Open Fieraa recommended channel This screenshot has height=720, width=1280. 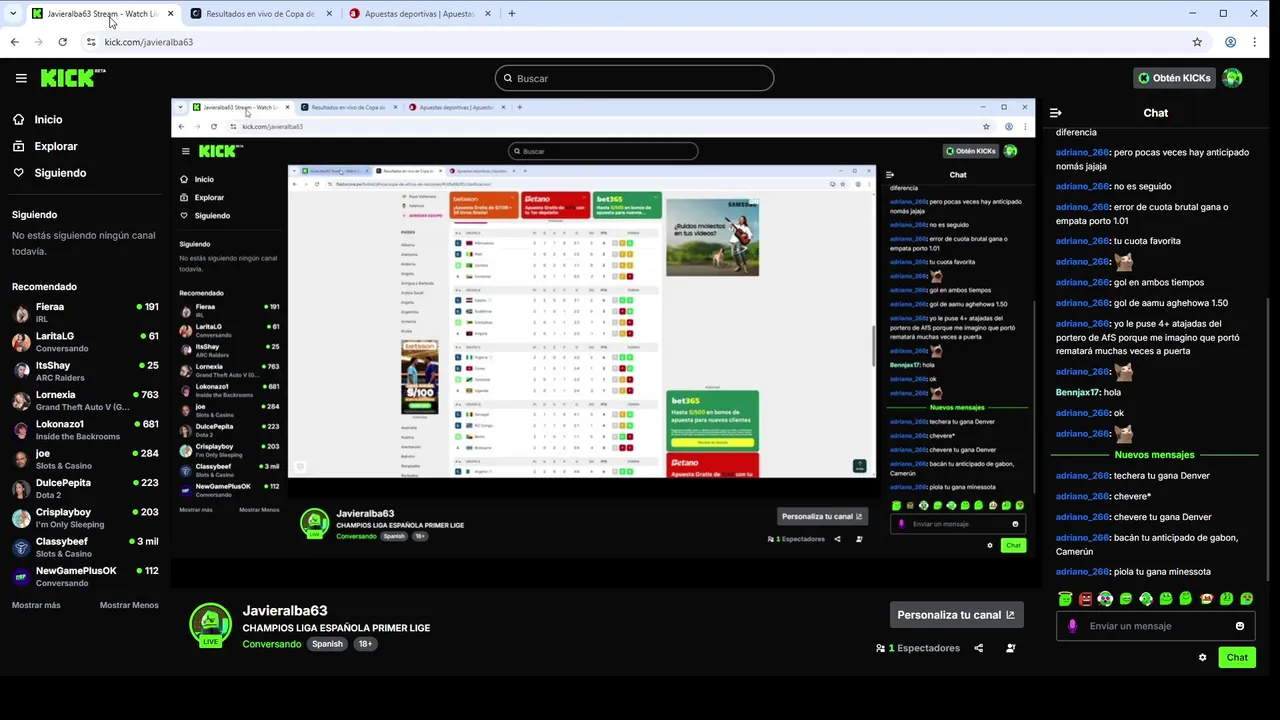[x=85, y=312]
